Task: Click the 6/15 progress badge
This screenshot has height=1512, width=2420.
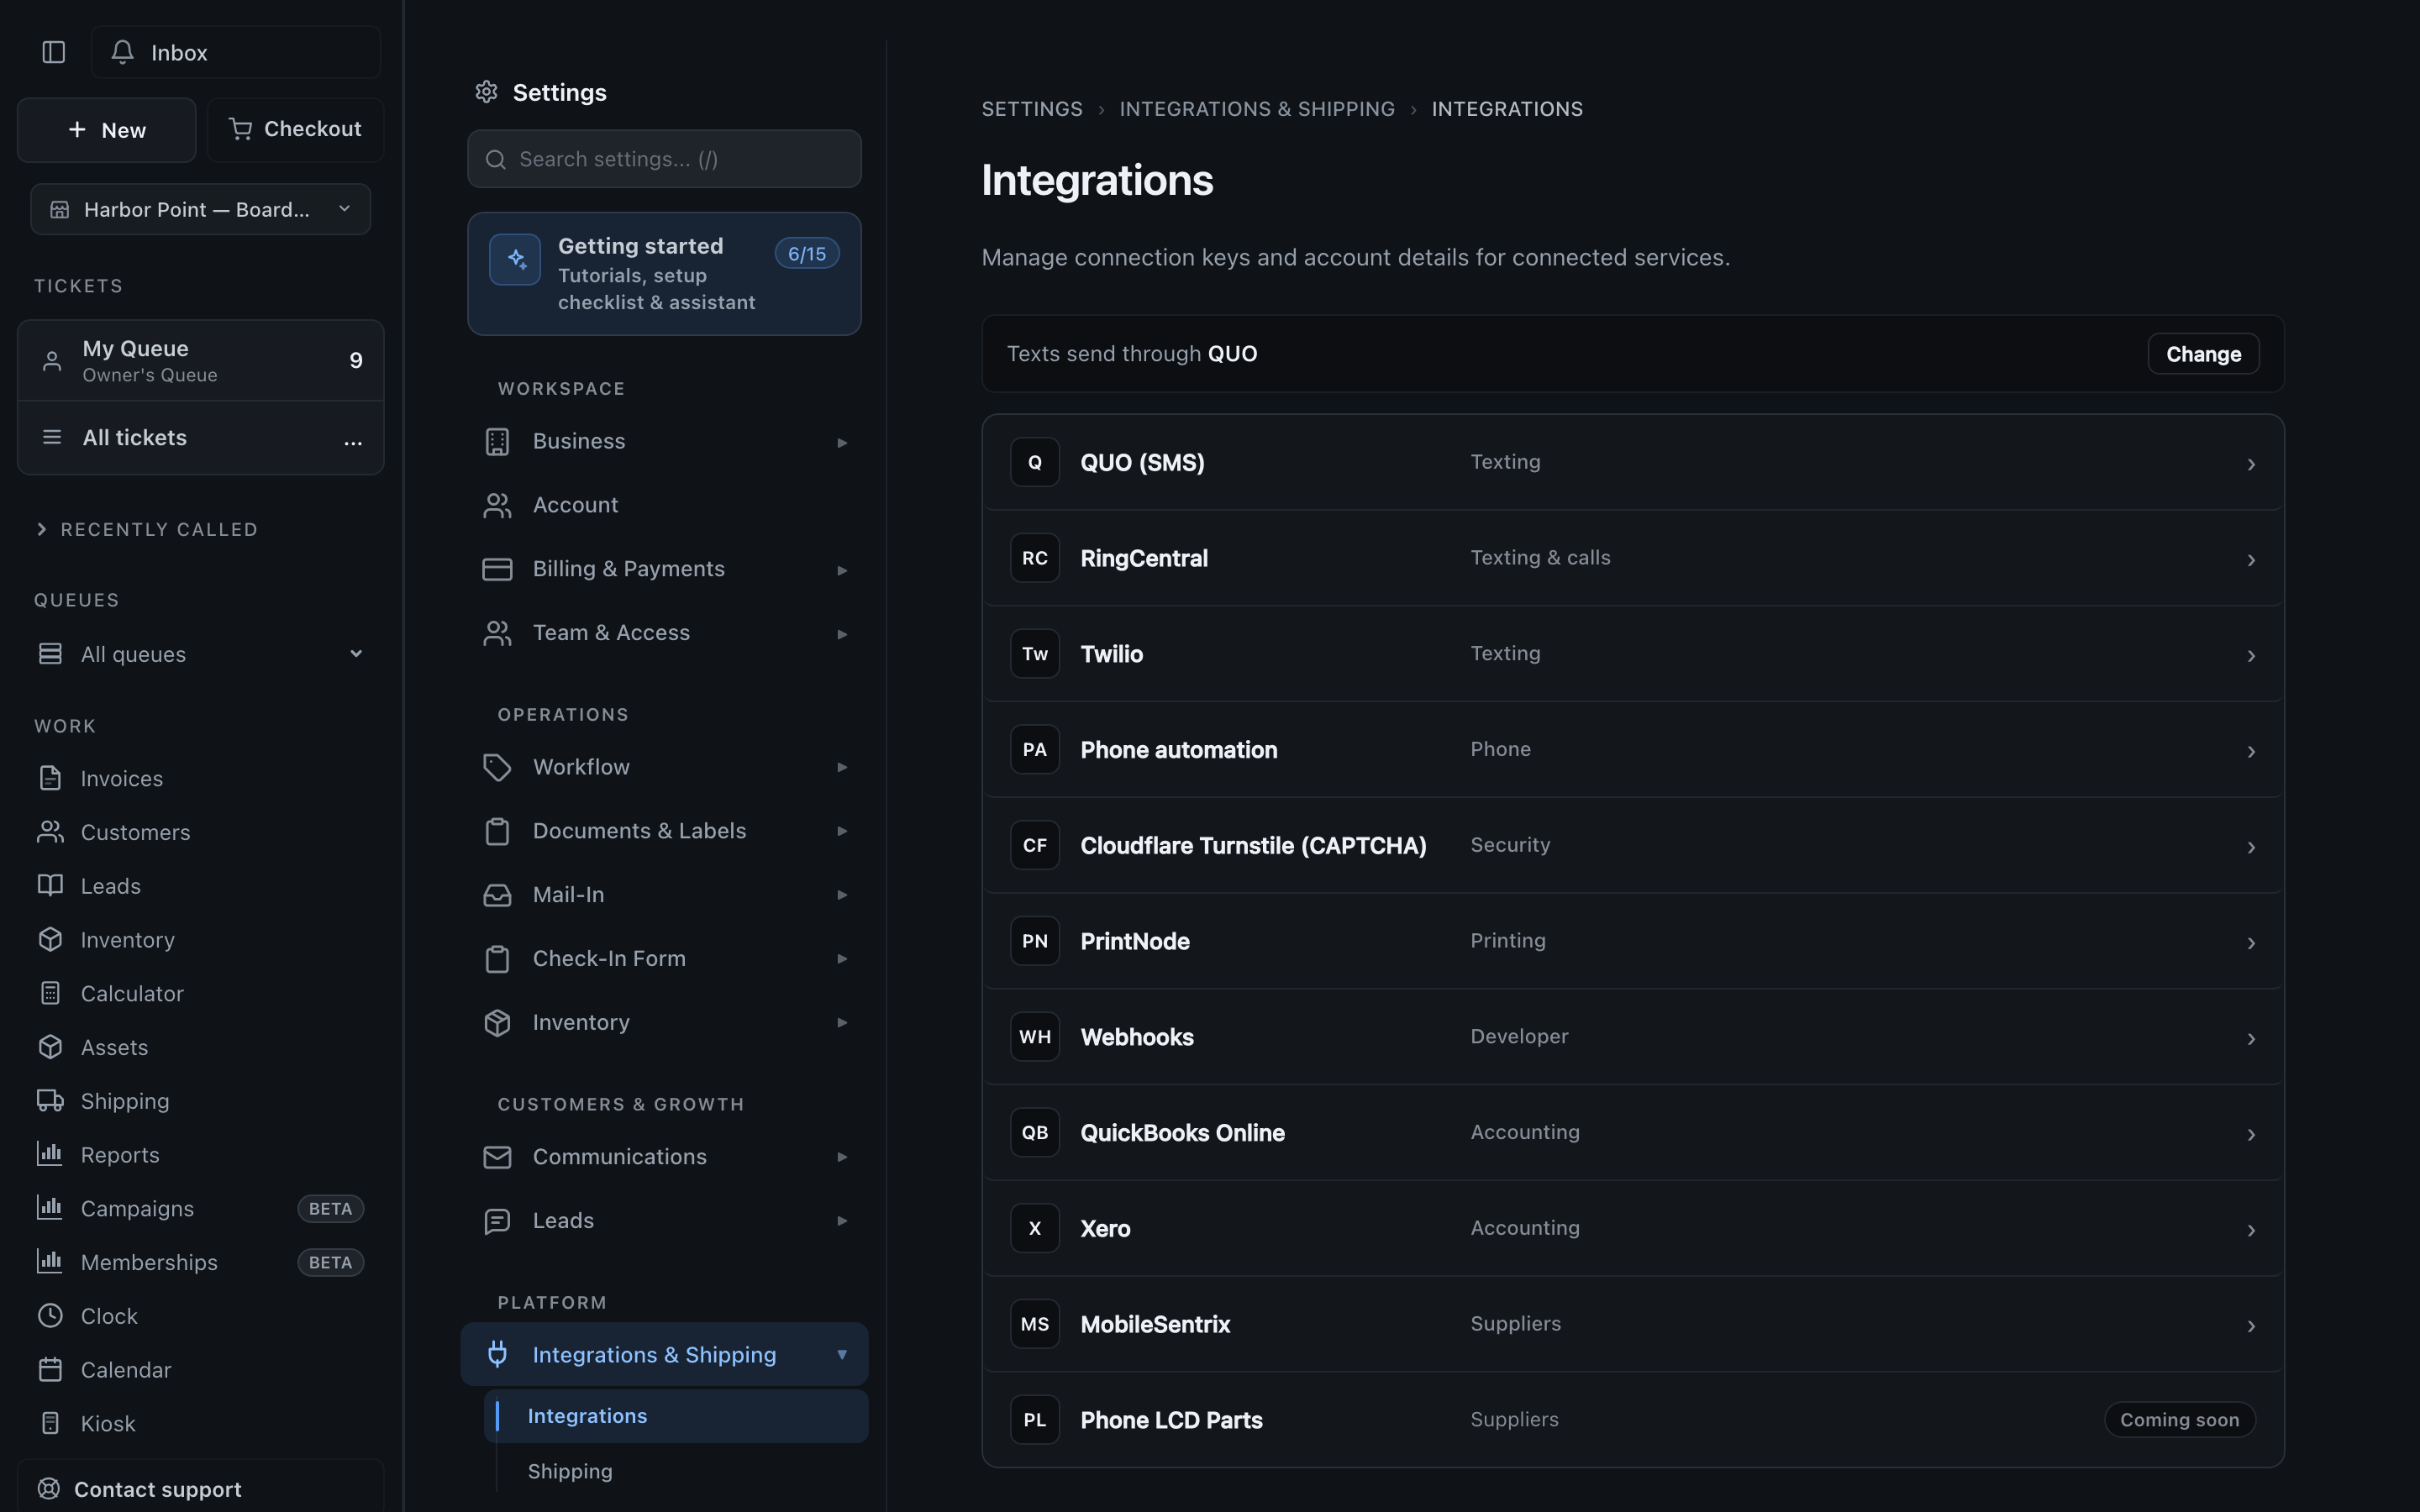Action: (807, 254)
